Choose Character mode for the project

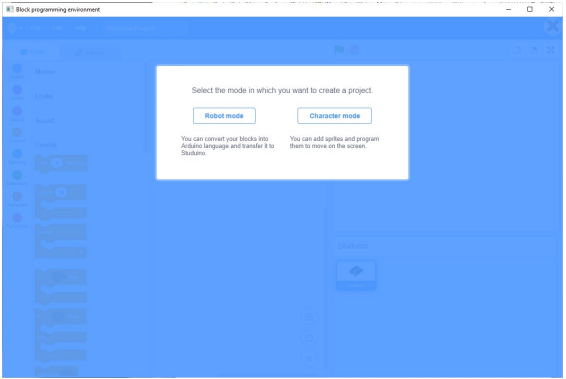[334, 116]
